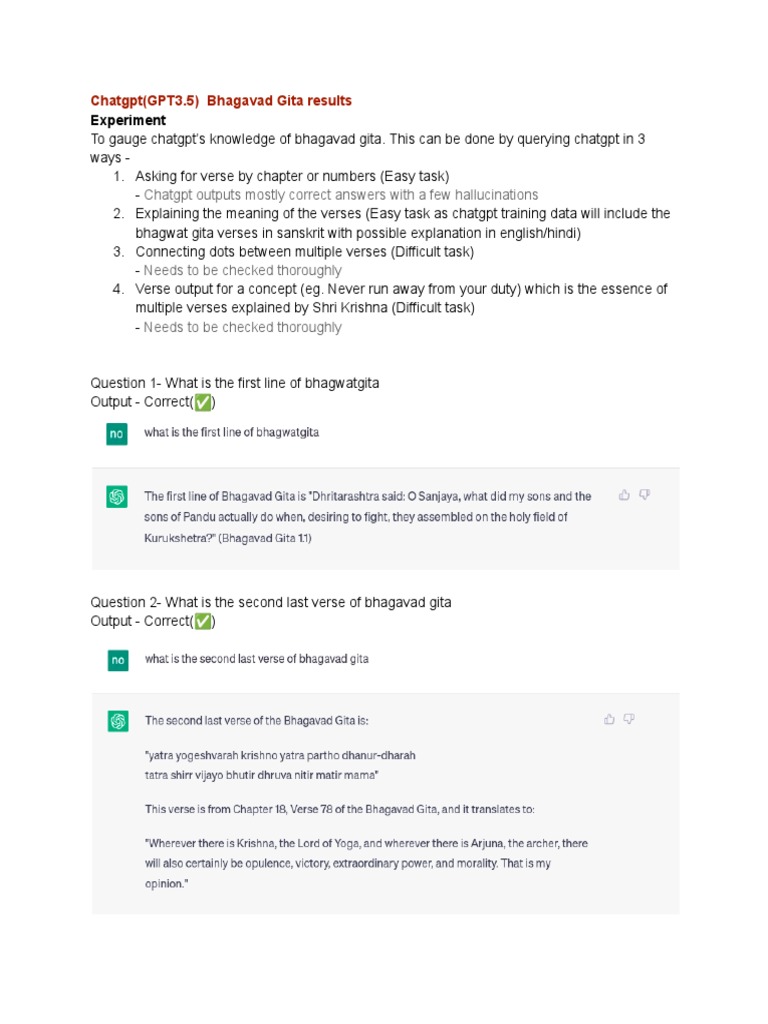Click the 'Question 1- What is the first line' heading
This screenshot has height=1024, width=768.
[235, 383]
